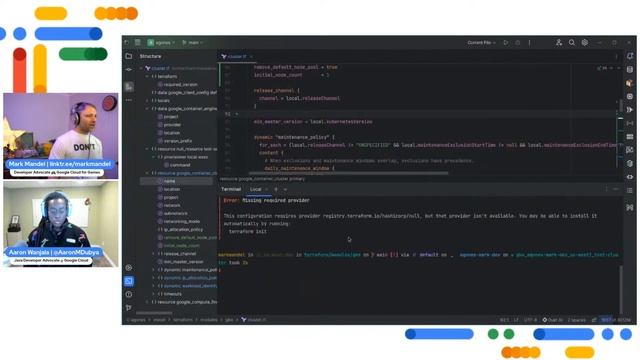Open the Database tool window icon

tap(630, 69)
